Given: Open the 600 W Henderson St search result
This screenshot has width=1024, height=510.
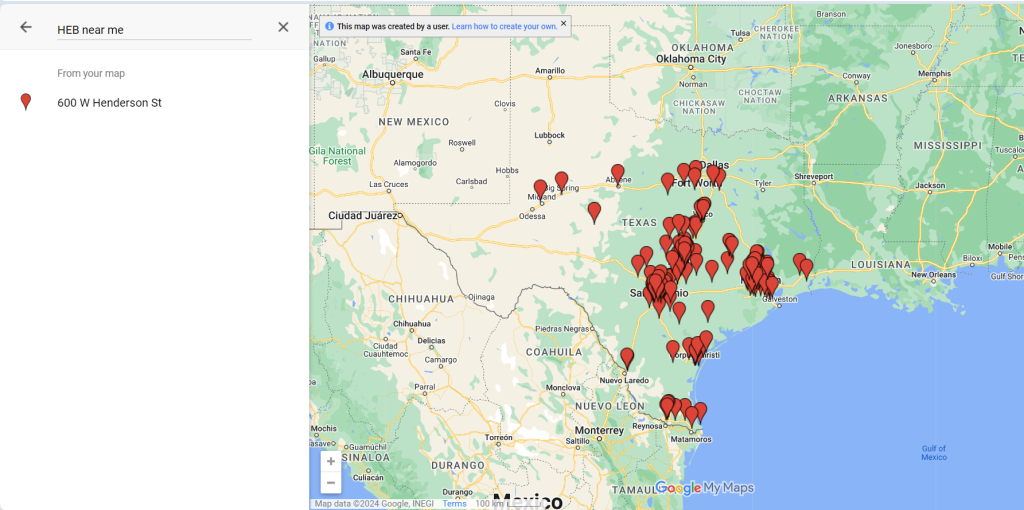Looking at the screenshot, I should coord(109,103).
